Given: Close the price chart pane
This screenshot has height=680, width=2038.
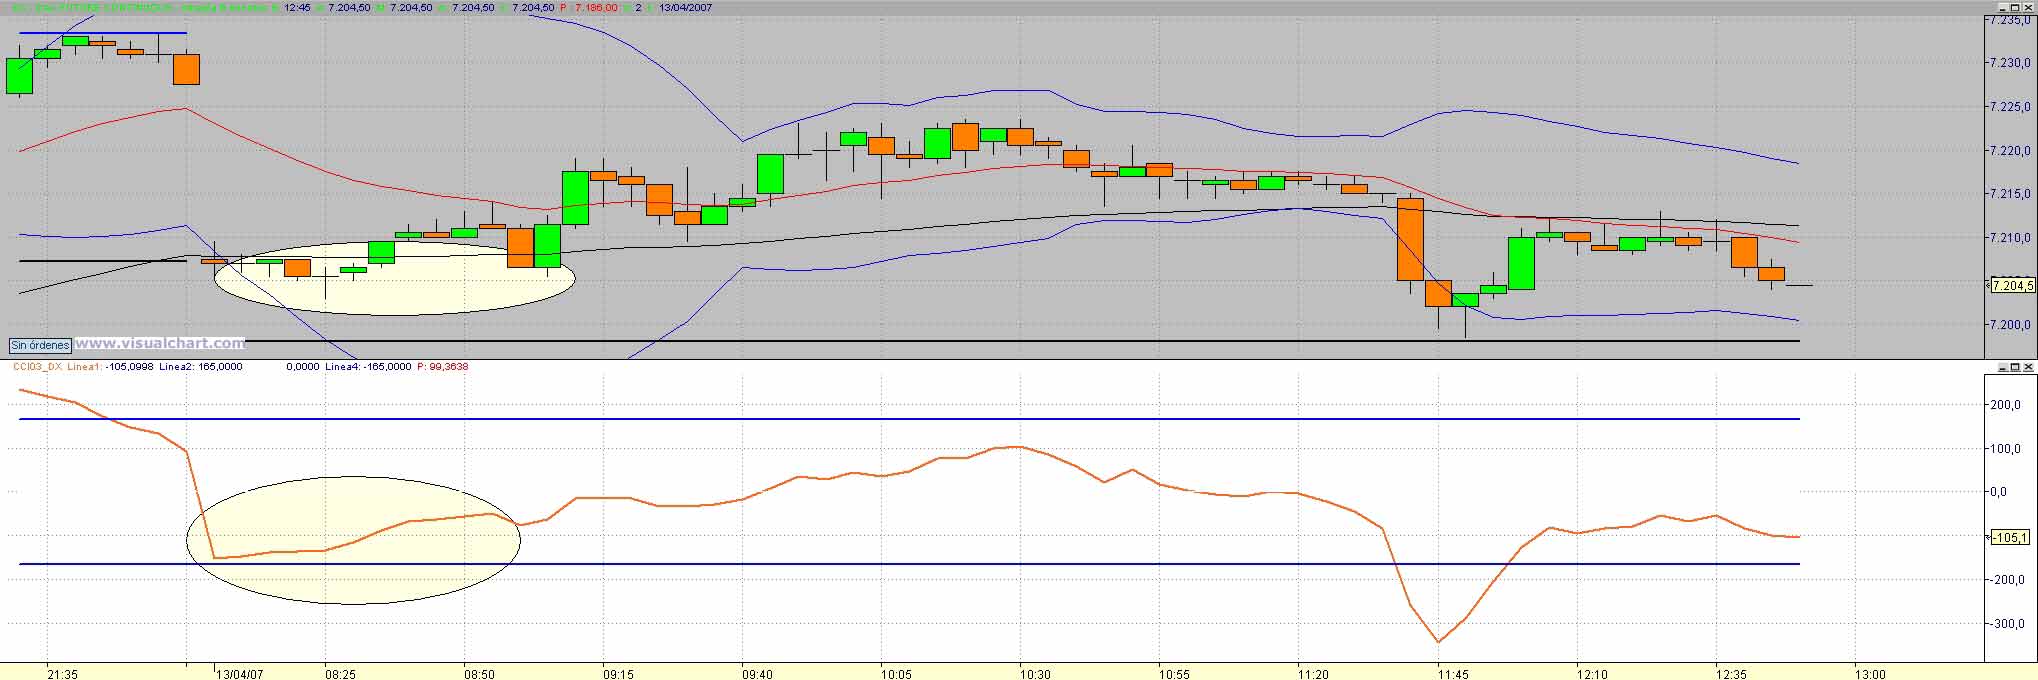Looking at the screenshot, I should tap(2027, 6).
